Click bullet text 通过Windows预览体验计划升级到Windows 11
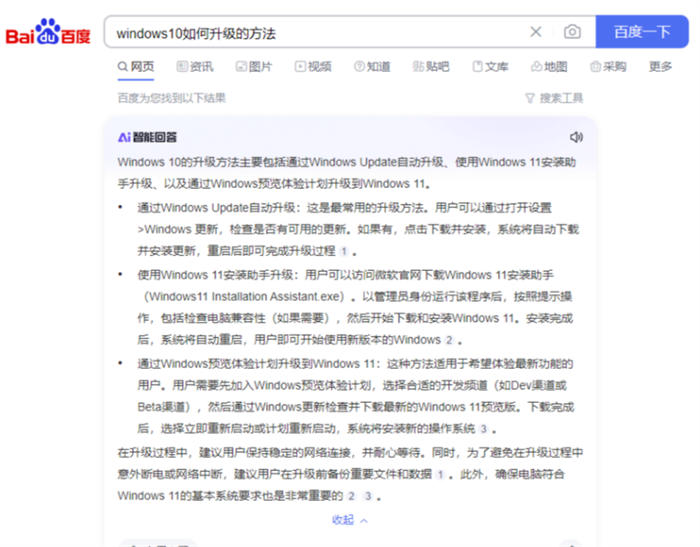The image size is (700, 547). [256, 364]
